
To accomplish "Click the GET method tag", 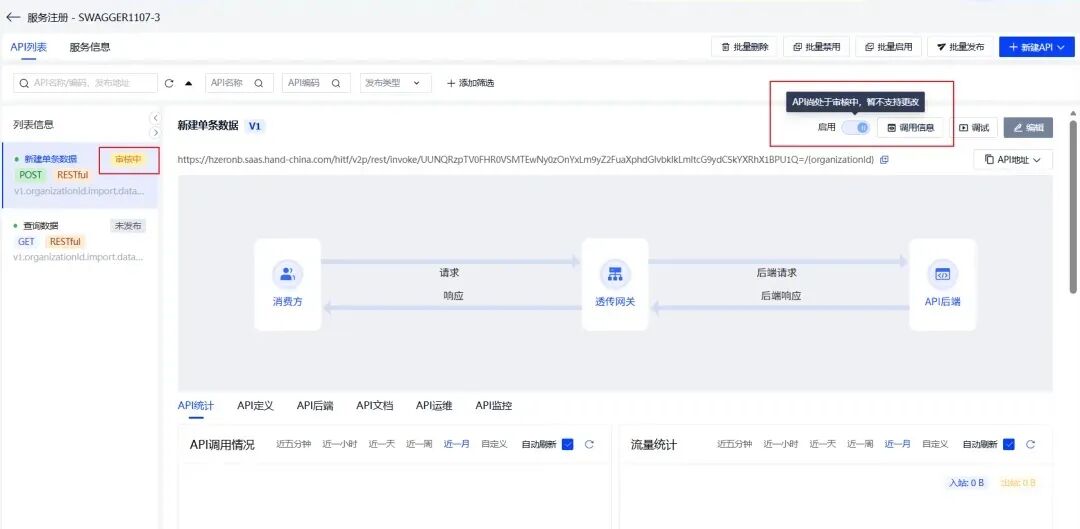I will coord(26,242).
